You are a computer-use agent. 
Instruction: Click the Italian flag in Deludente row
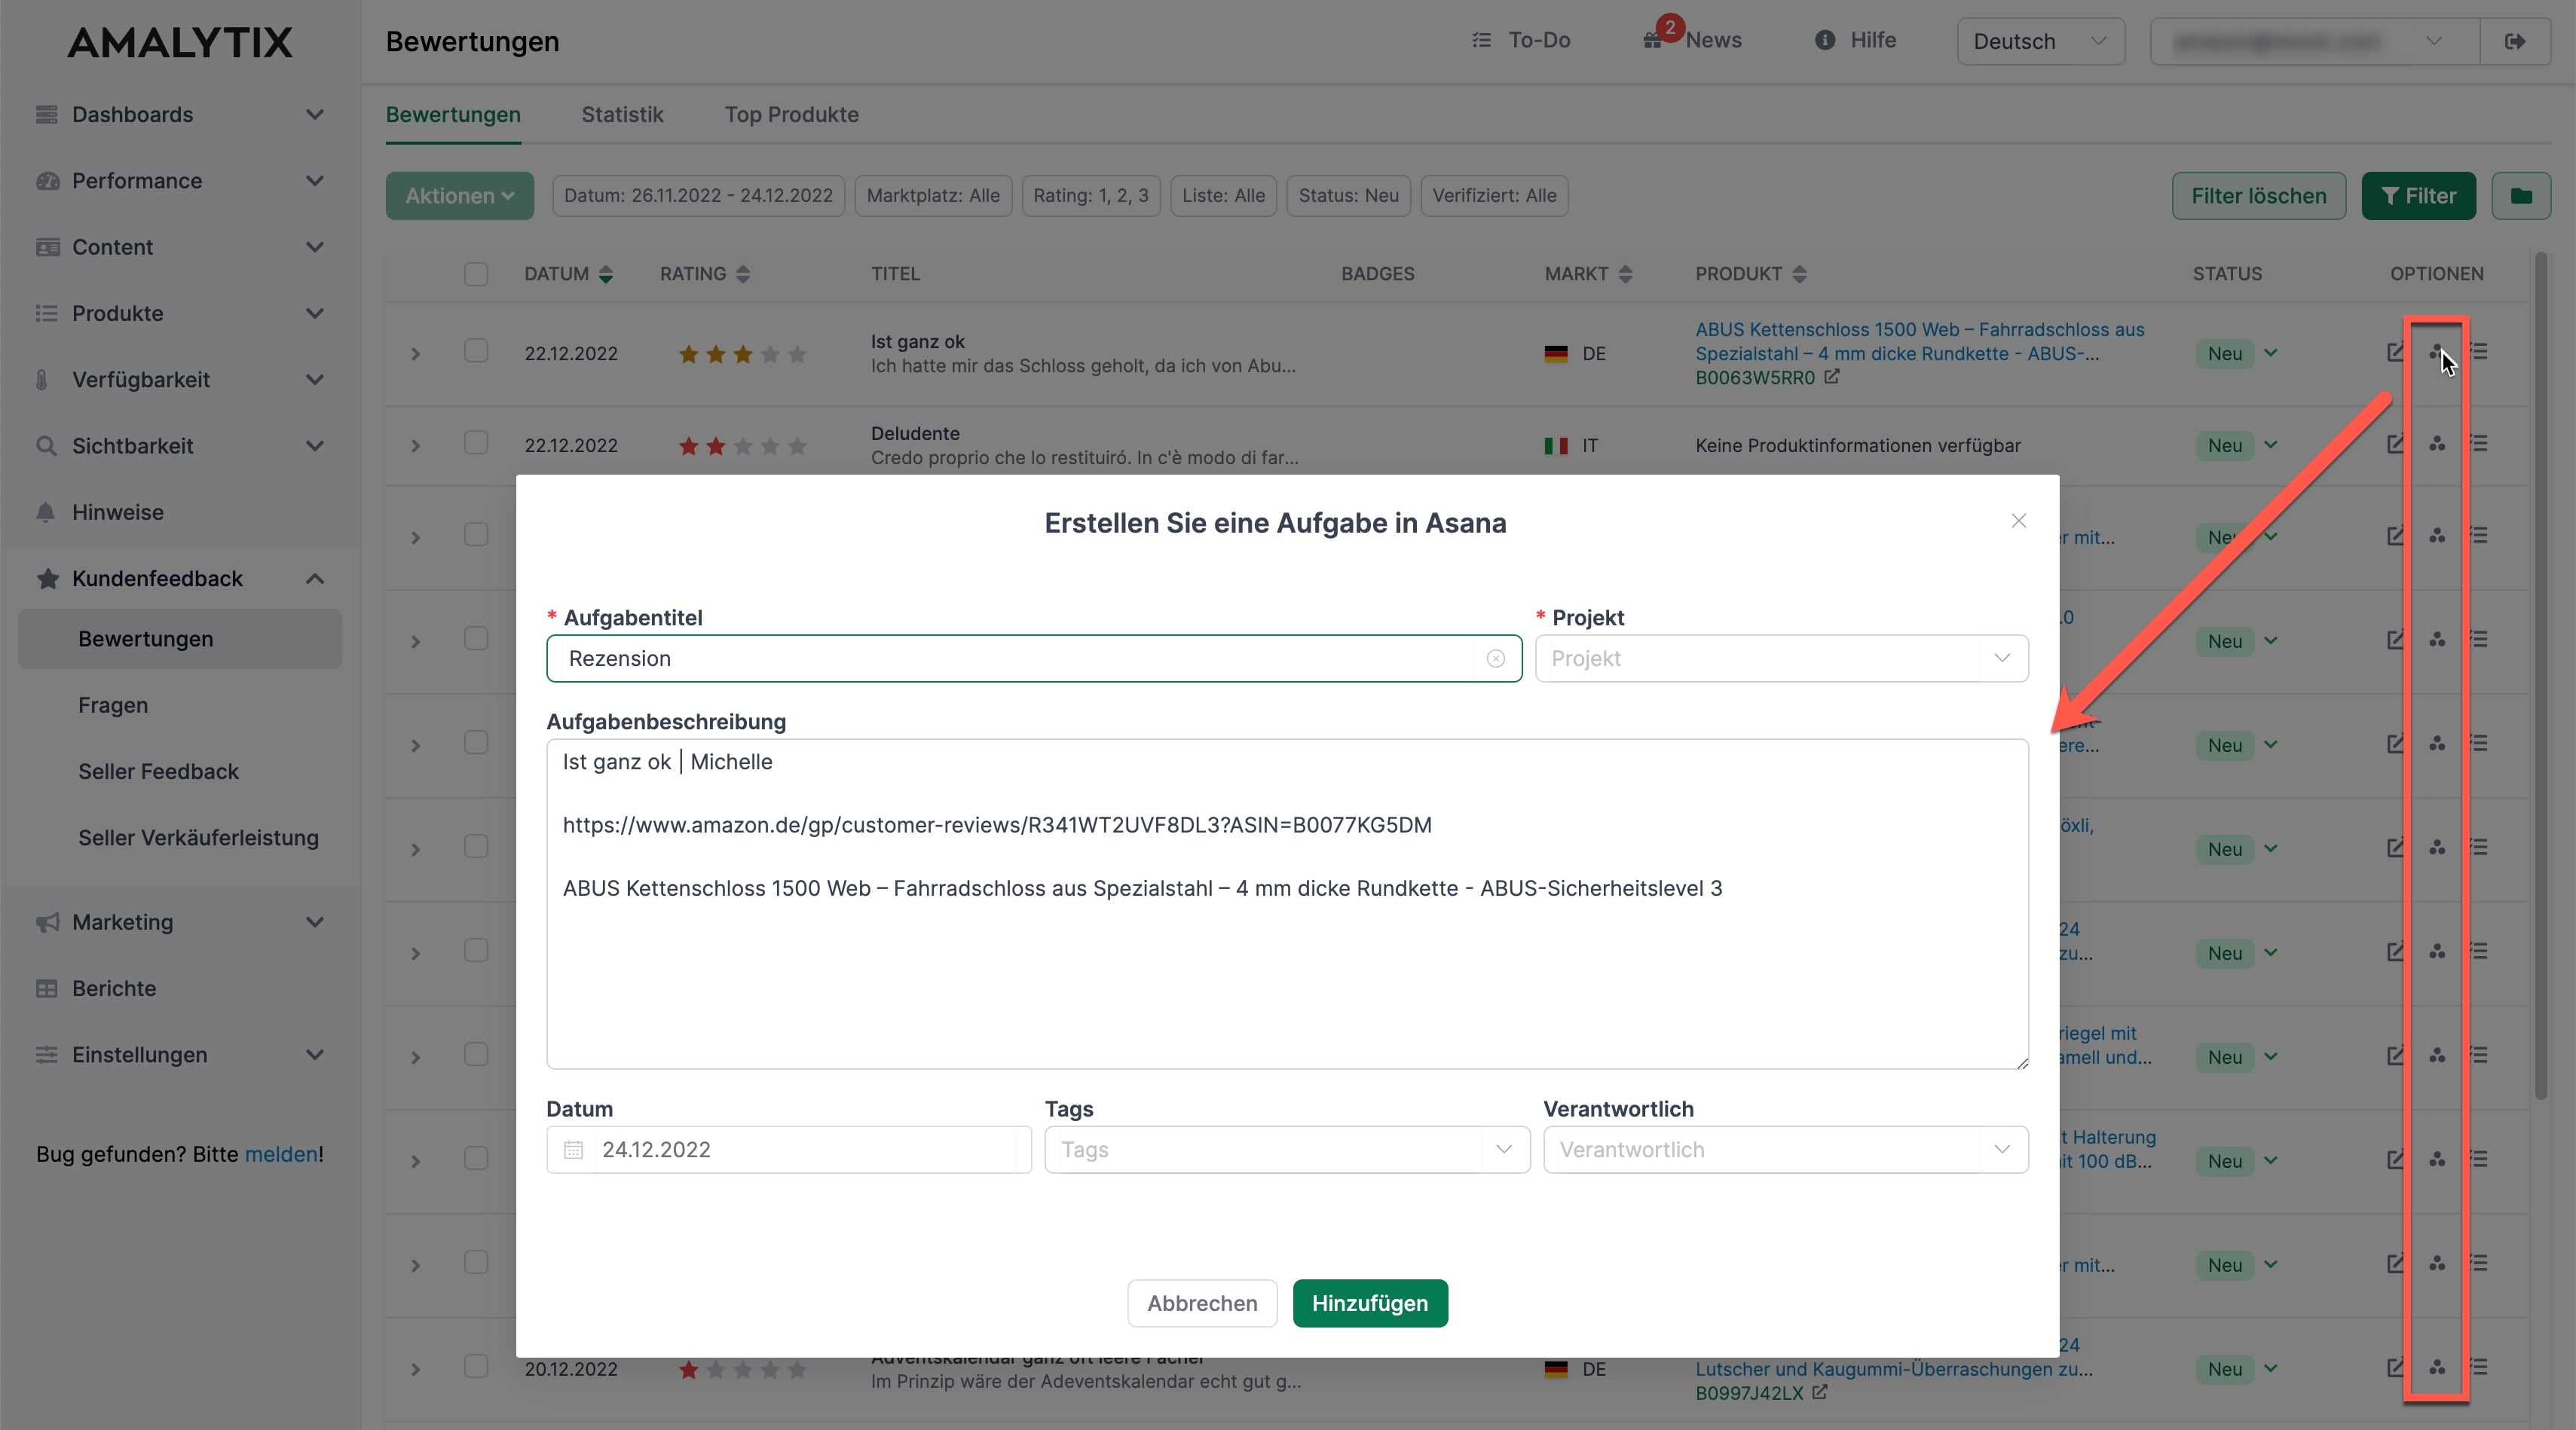pyautogui.click(x=1555, y=446)
